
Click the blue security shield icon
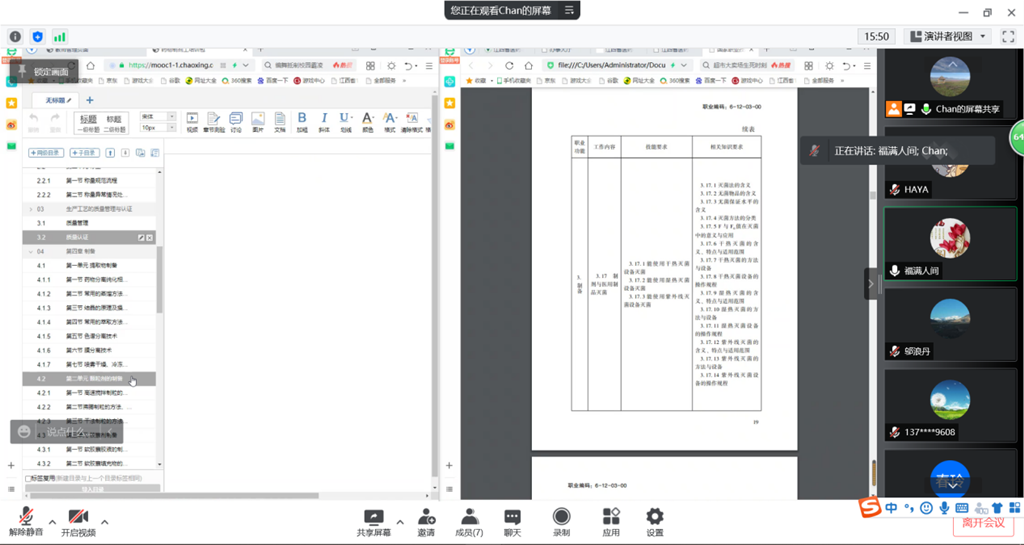37,37
